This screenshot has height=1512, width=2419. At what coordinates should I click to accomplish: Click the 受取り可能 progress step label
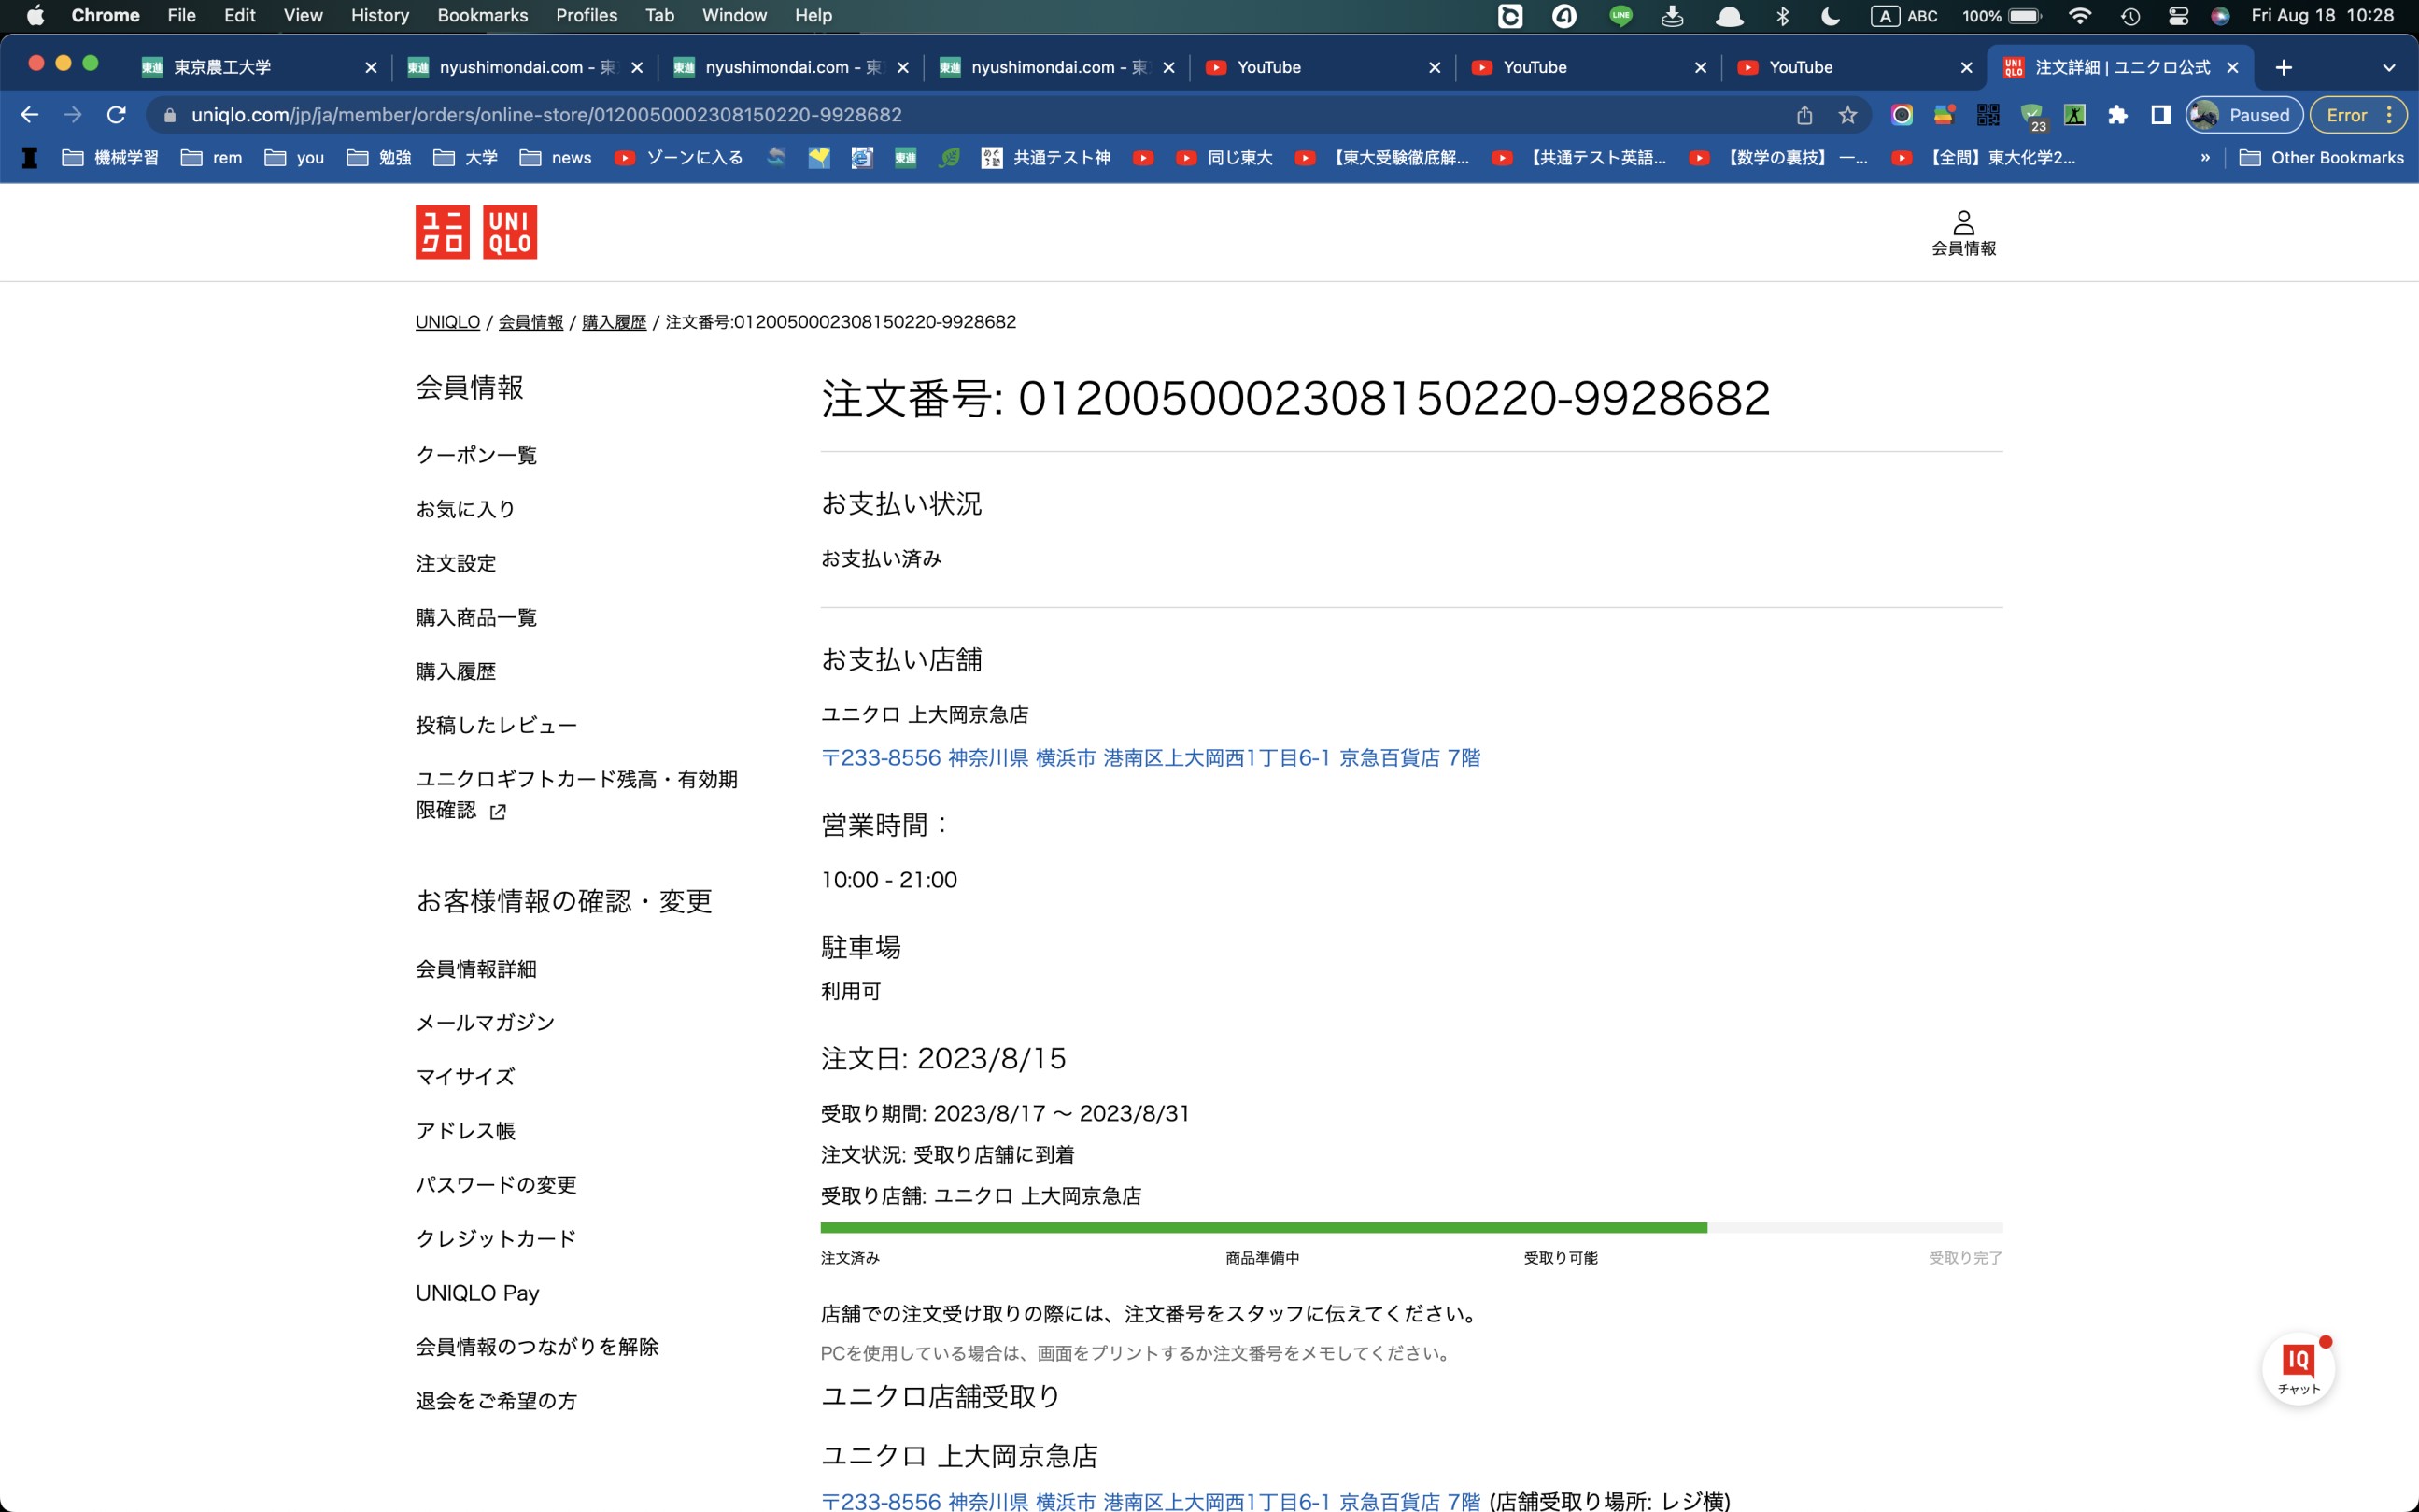tap(1560, 1258)
